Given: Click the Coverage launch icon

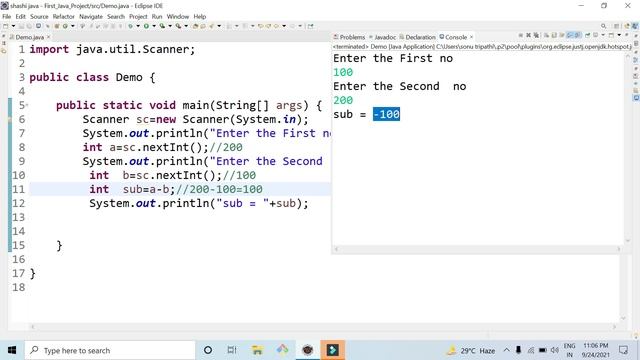Looking at the screenshot, I should (x=162, y=26).
